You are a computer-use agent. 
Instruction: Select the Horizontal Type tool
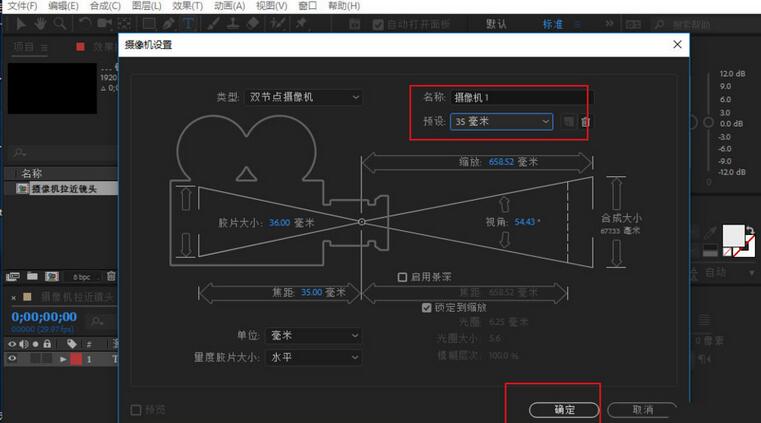tap(187, 23)
